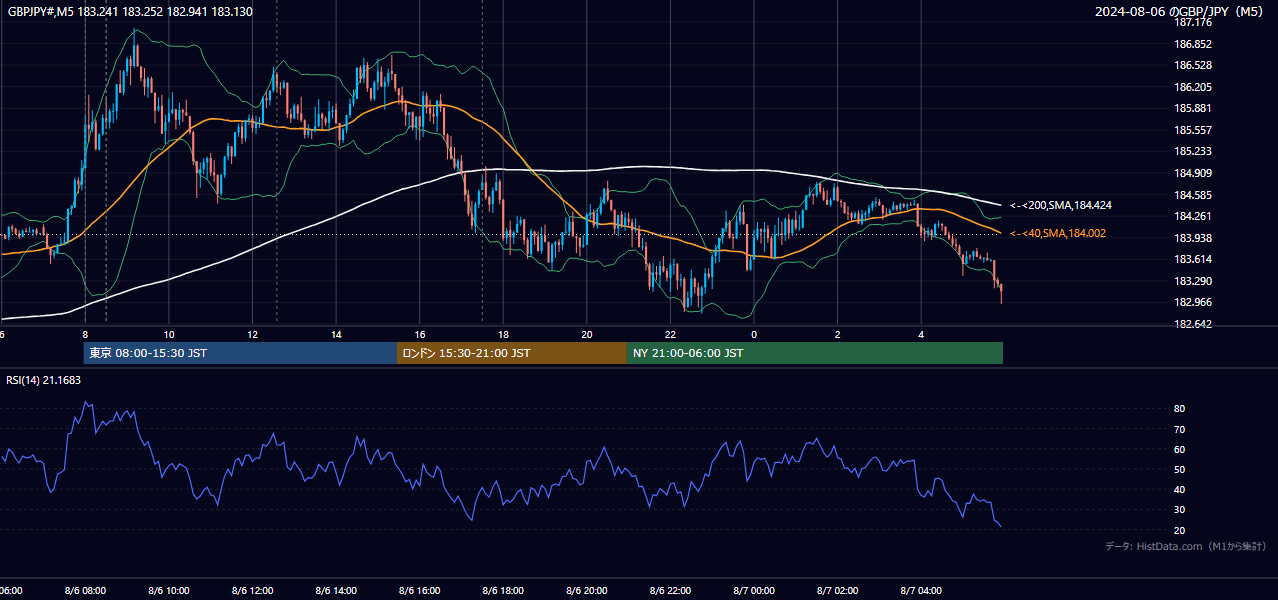Click the 8/6 18:00 time axis label
1278x600 pixels.
[503, 591]
